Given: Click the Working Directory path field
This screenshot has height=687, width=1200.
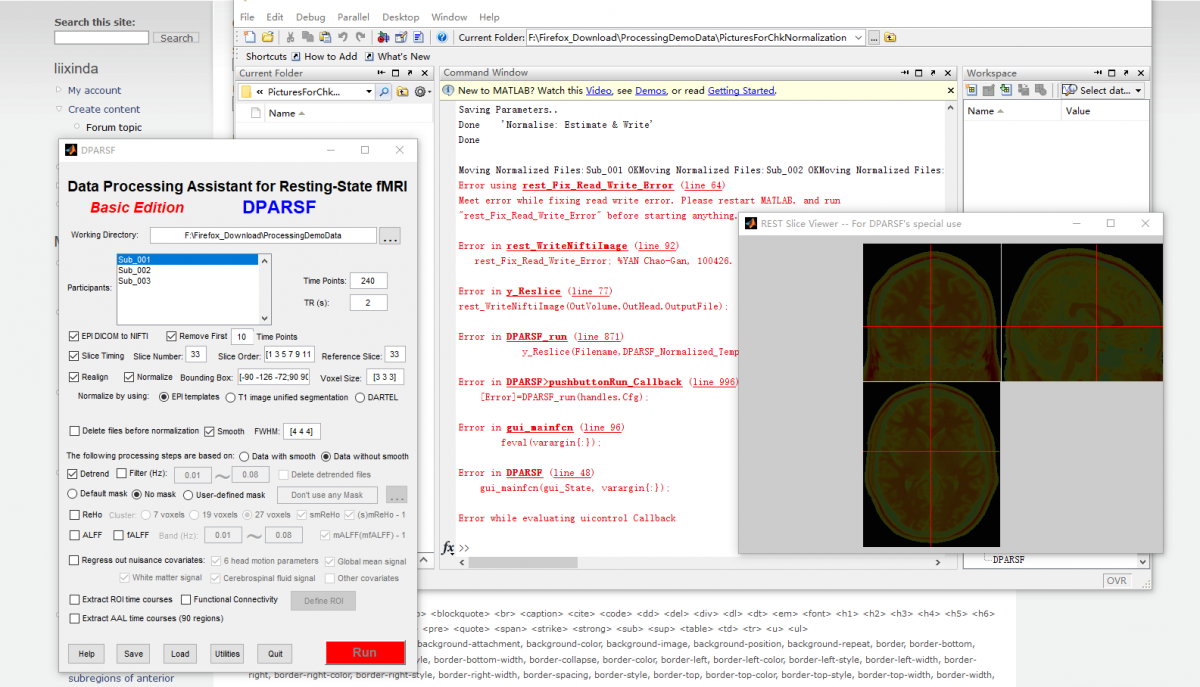Looking at the screenshot, I should 264,235.
